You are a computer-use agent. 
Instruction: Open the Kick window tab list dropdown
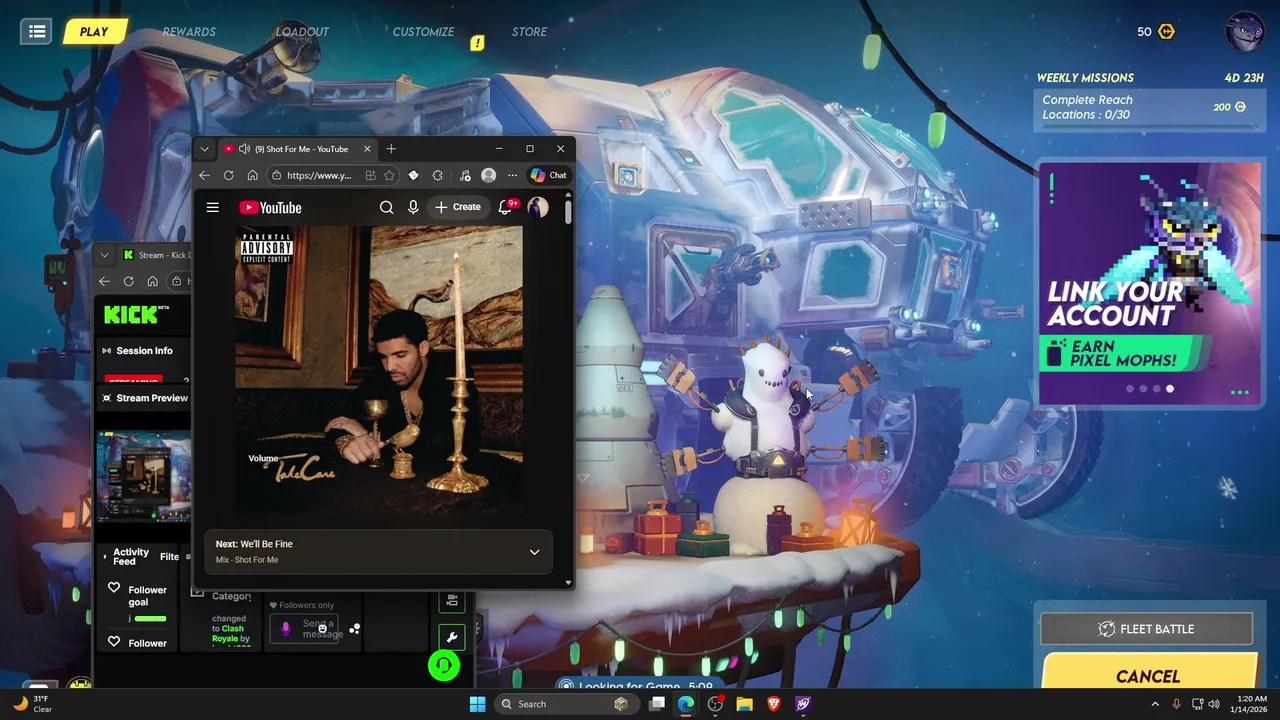104,255
